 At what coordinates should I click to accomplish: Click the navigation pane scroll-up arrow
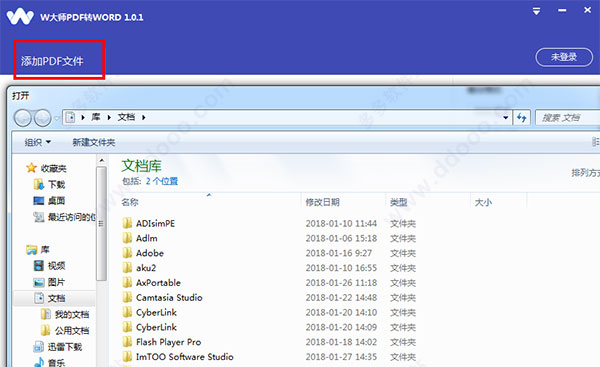tap(101, 160)
